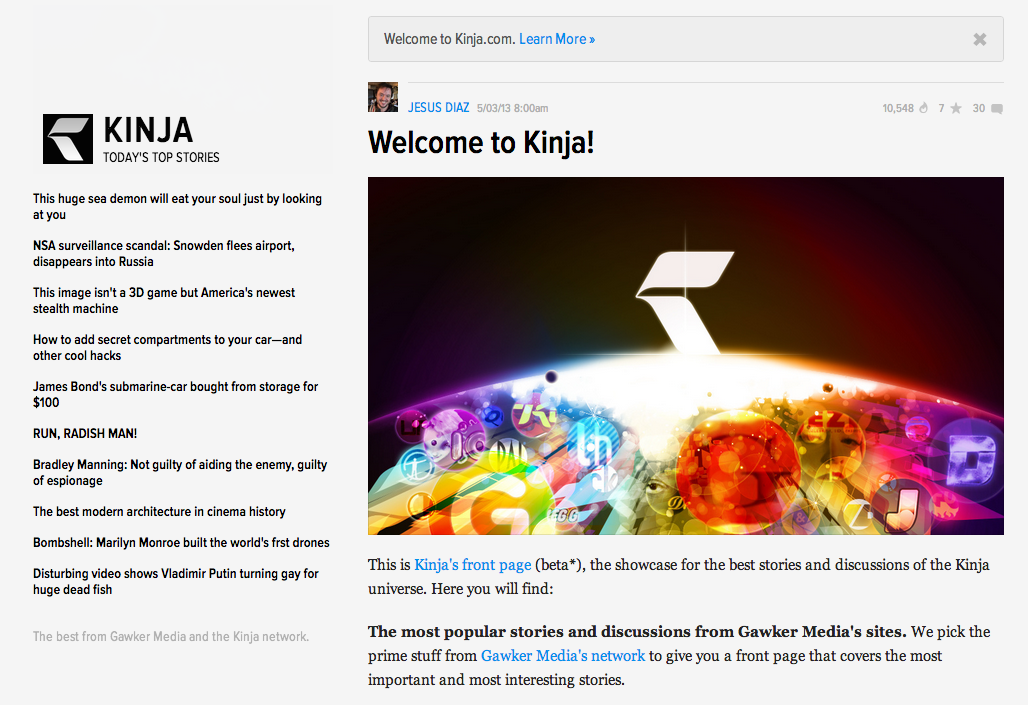Star this post with the star icon
Screen dimensions: 1028x705
[x=956, y=108]
